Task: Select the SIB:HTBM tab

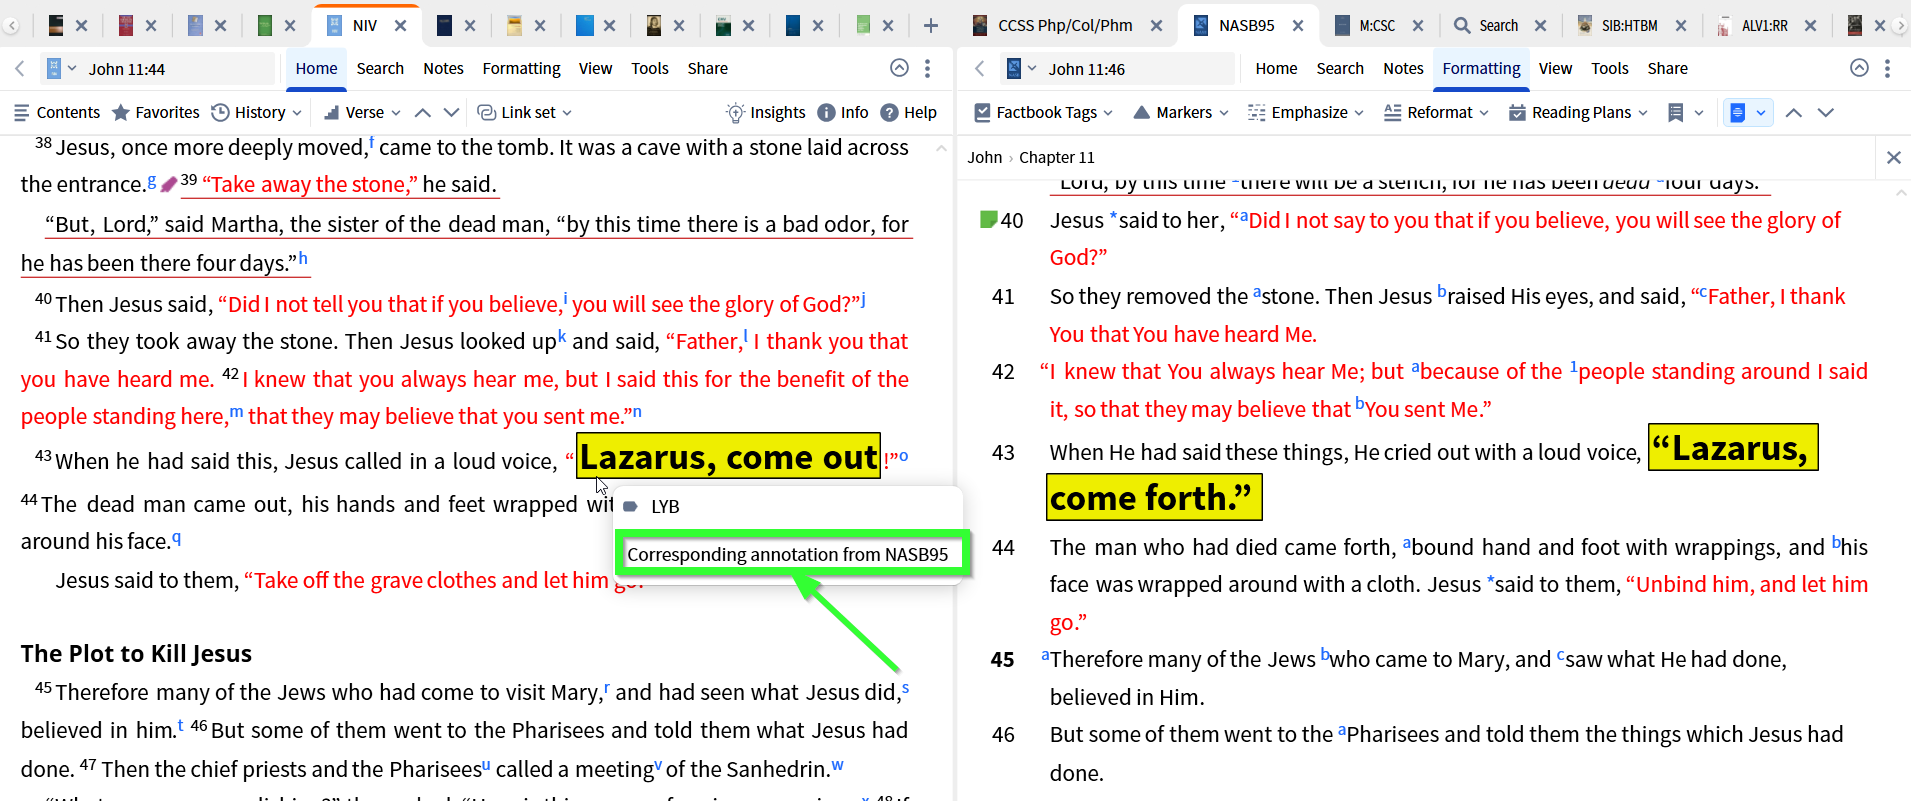Action: 1619,25
